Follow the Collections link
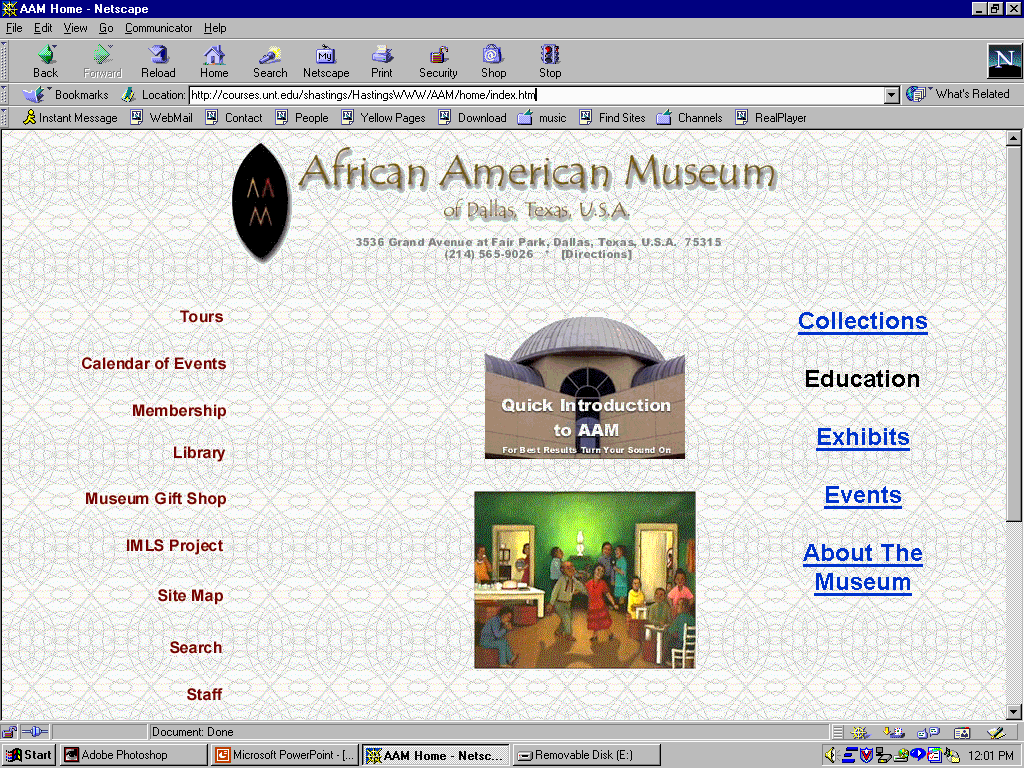The height and width of the screenshot is (768, 1024). pos(862,321)
